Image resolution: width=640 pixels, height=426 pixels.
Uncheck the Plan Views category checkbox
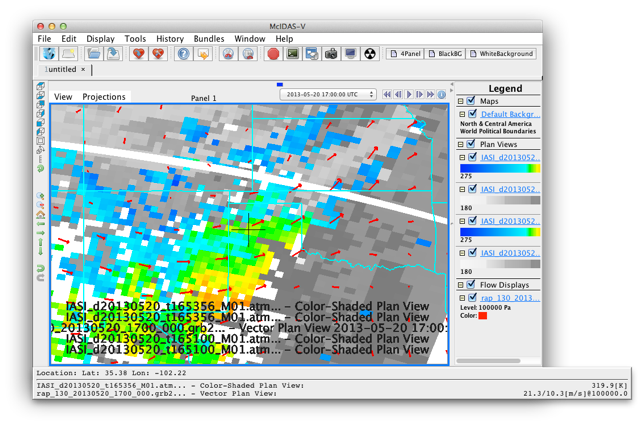click(x=472, y=143)
